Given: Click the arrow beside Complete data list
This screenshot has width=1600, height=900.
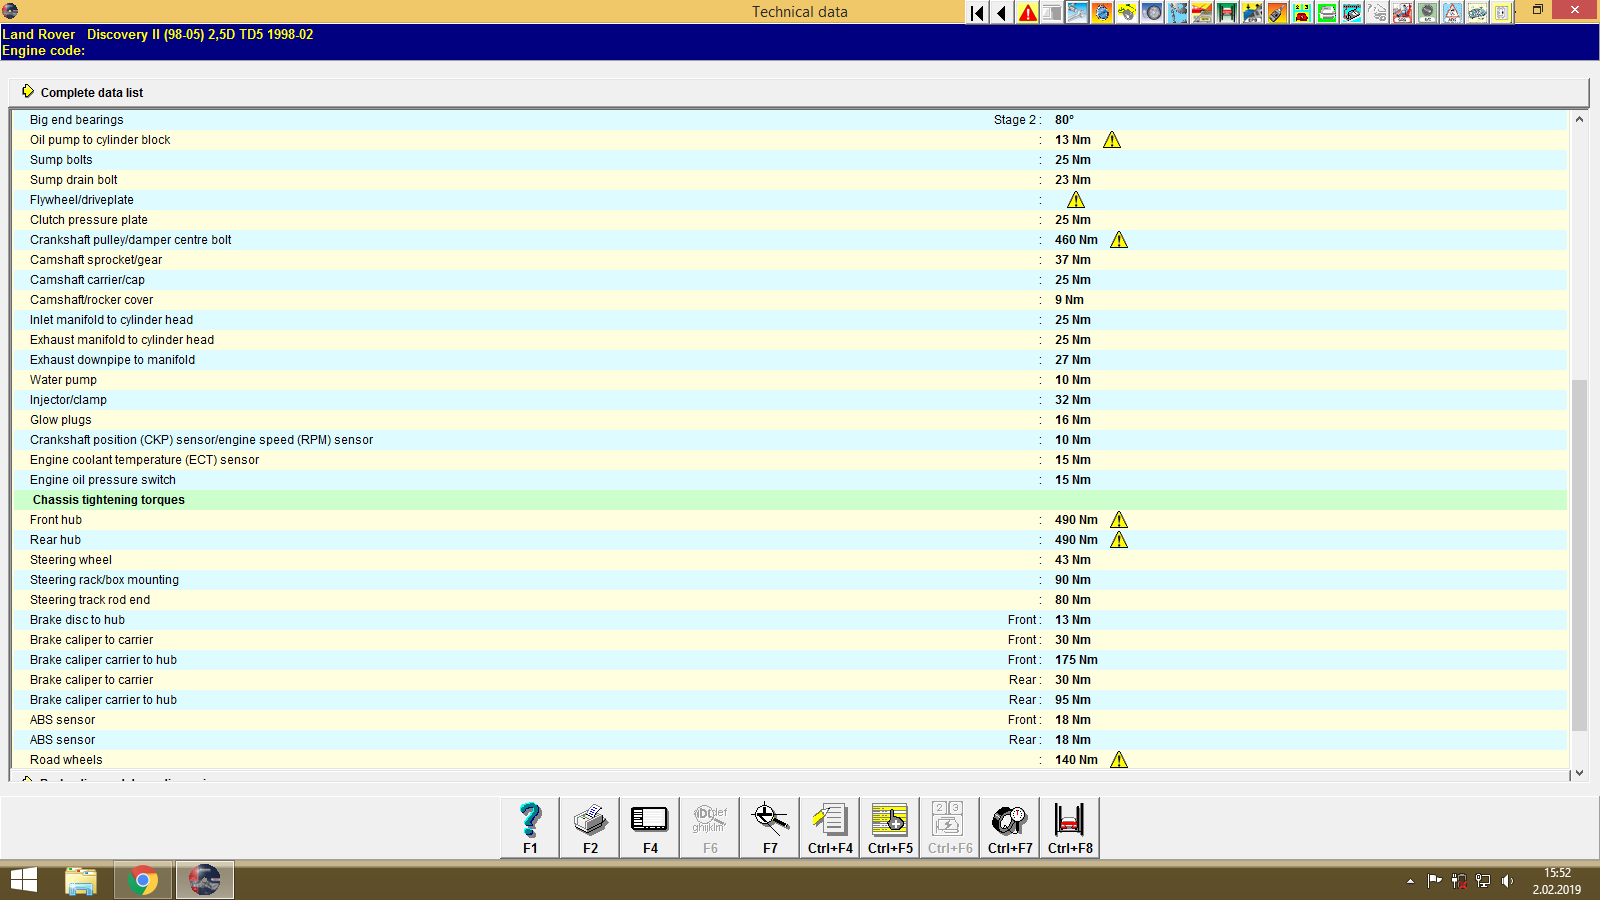Looking at the screenshot, I should pos(28,92).
